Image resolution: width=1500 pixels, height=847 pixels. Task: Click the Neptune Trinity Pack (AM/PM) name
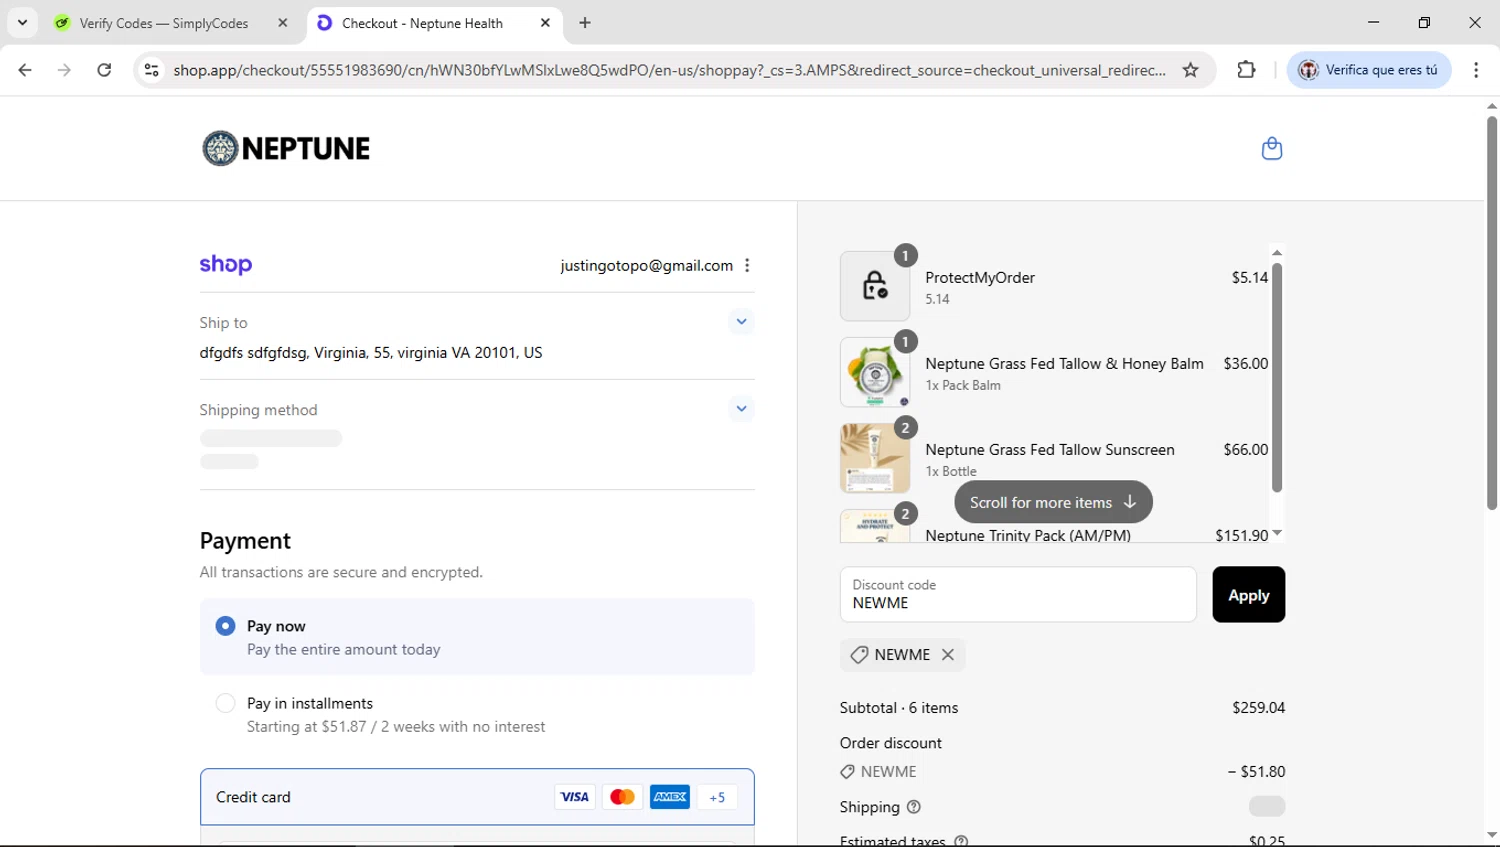tap(1028, 535)
